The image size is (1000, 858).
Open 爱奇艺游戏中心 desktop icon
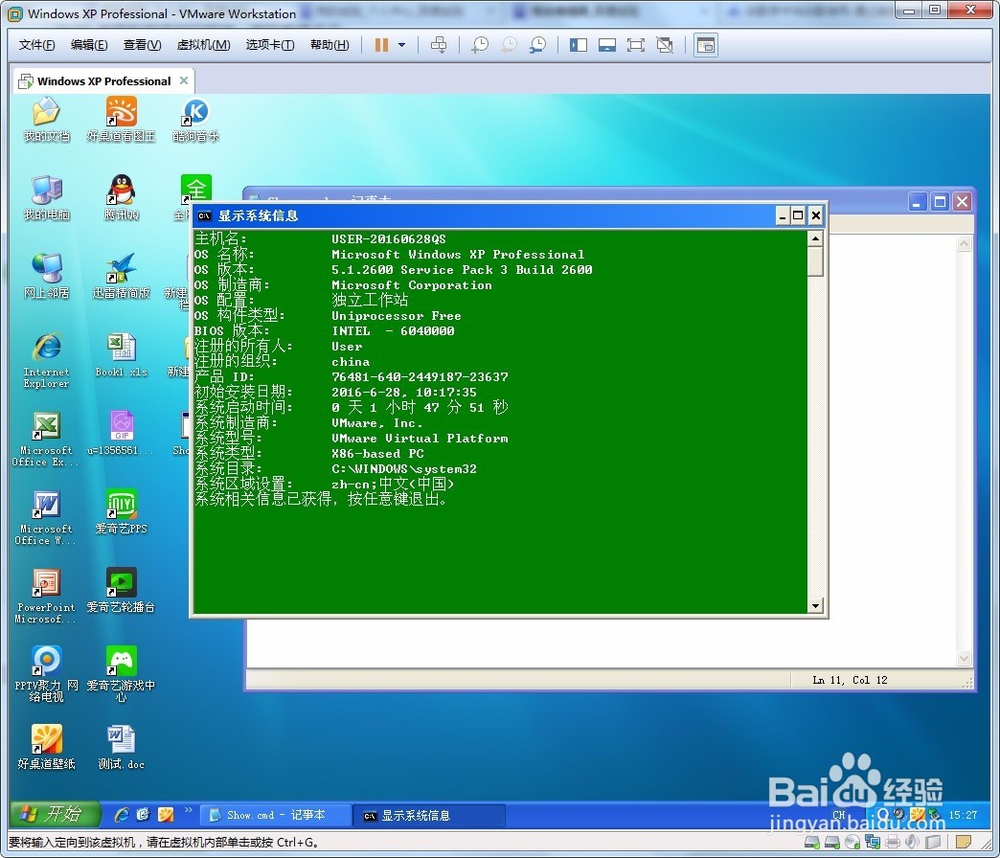[x=121, y=675]
